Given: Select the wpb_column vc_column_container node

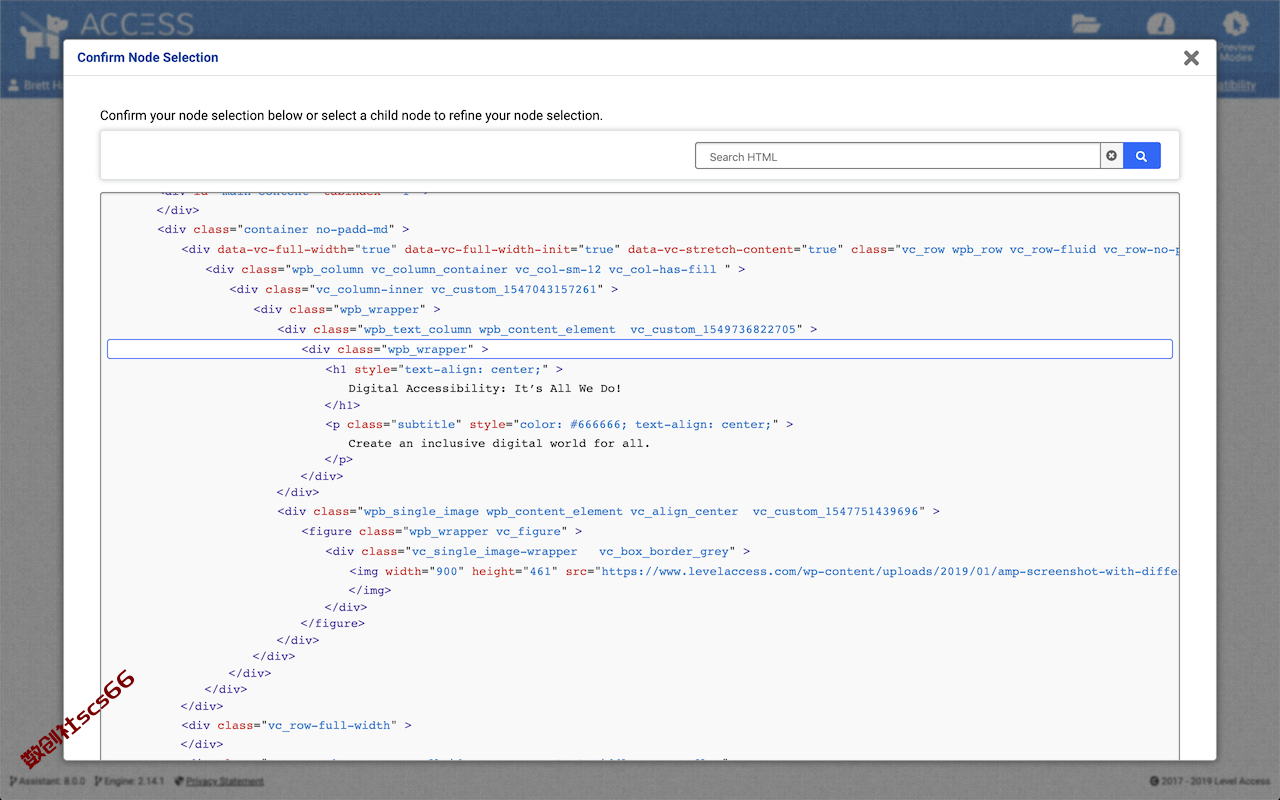Looking at the screenshot, I should 475,269.
